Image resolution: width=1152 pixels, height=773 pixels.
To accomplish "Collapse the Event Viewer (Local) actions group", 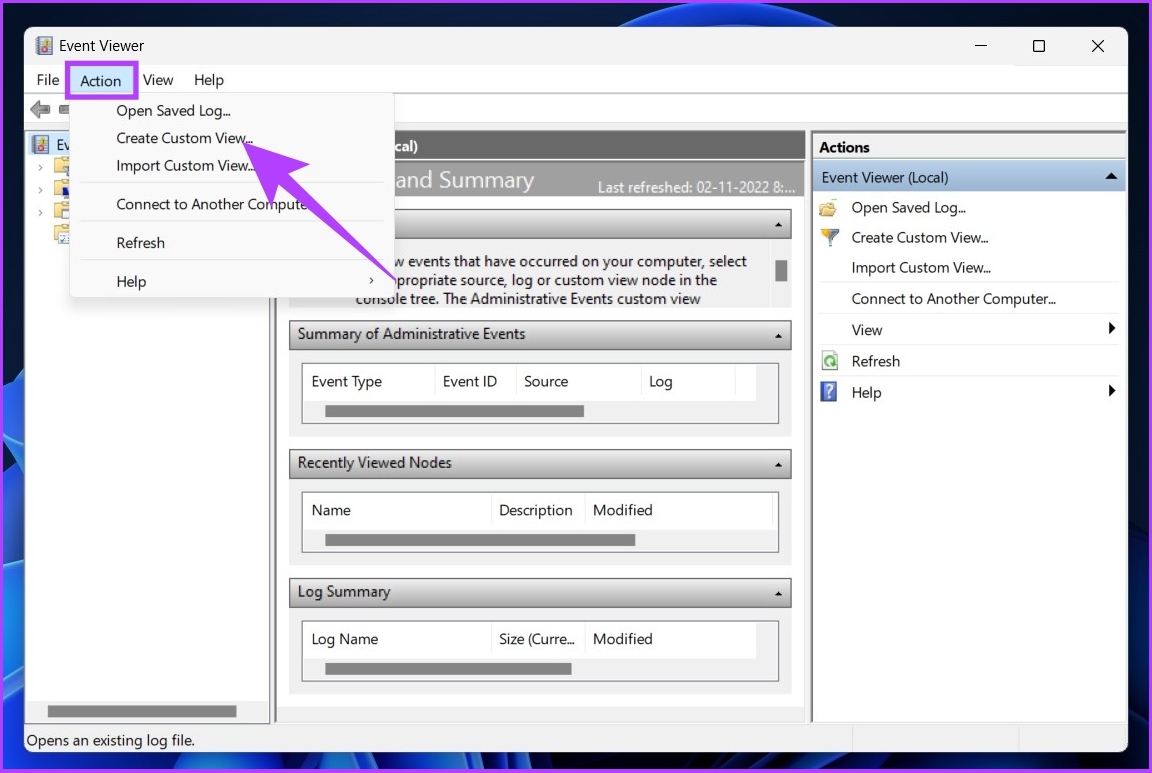I will tap(1110, 177).
